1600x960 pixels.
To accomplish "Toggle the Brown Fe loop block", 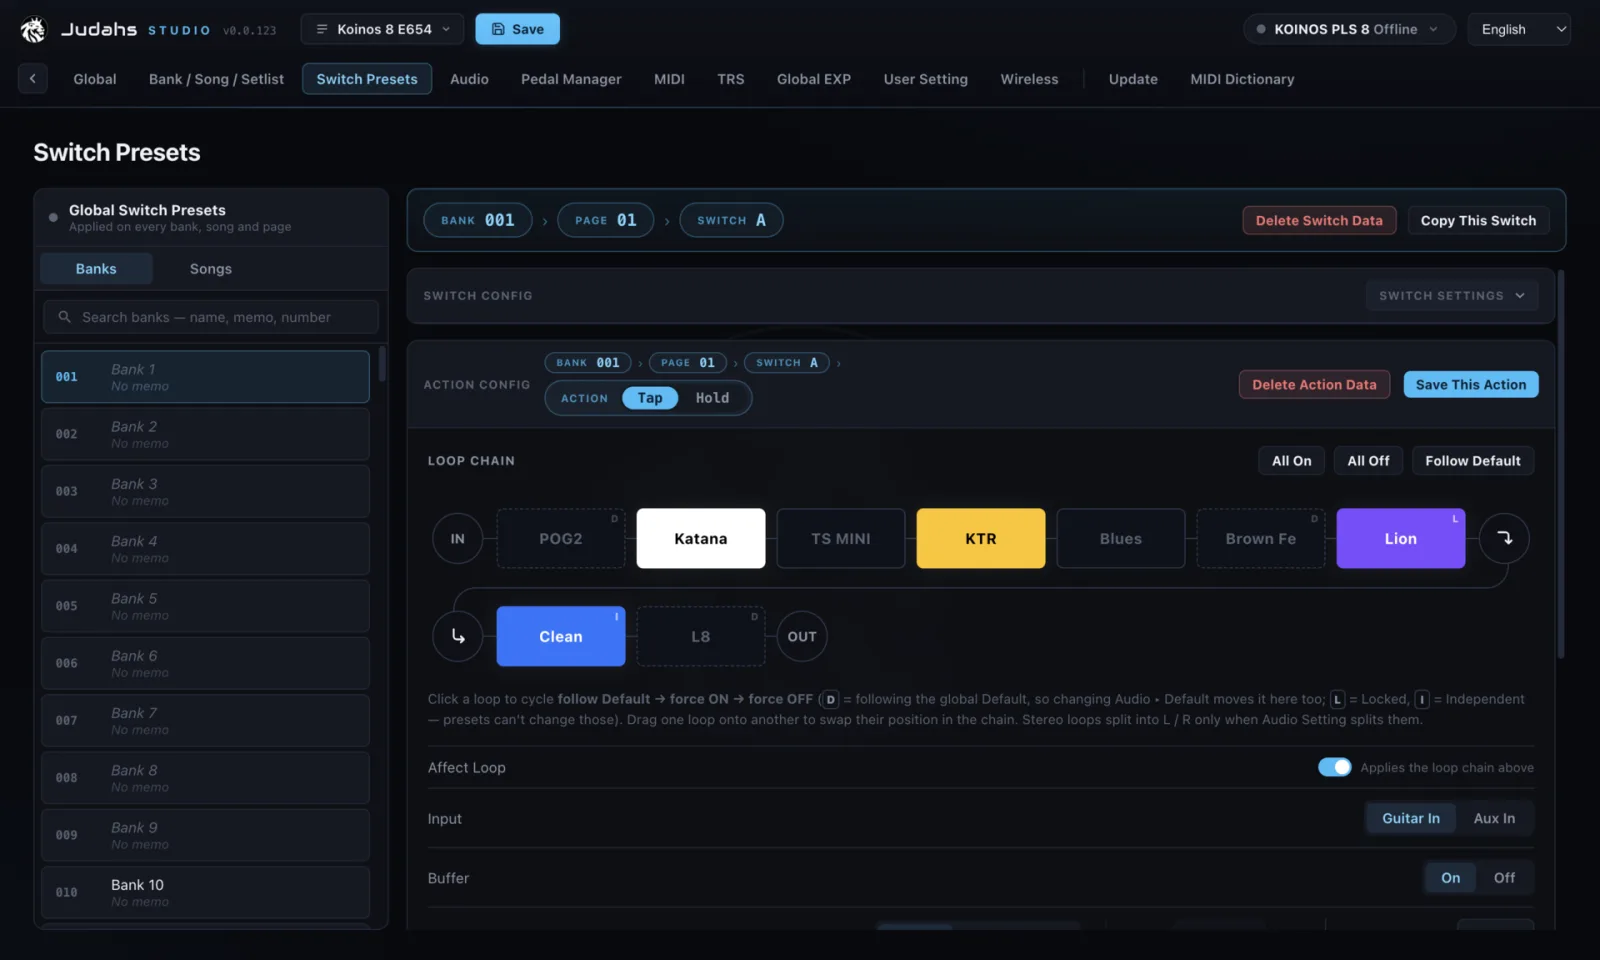I will point(1261,538).
